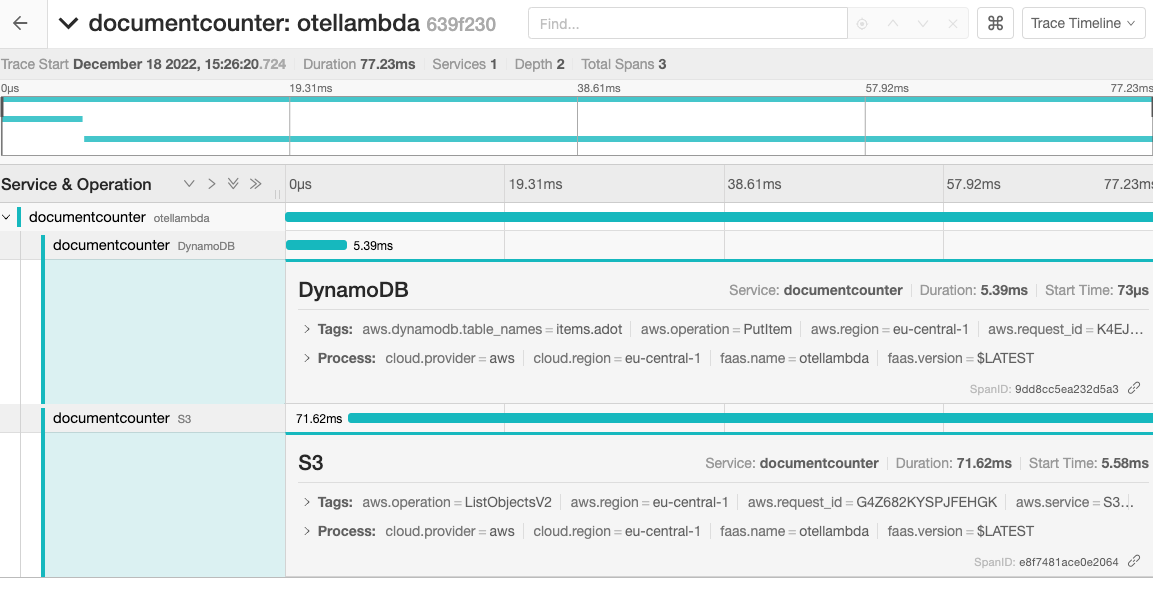The height and width of the screenshot is (596, 1153).
Task: Click the S3 detail heading
Action: 311,463
